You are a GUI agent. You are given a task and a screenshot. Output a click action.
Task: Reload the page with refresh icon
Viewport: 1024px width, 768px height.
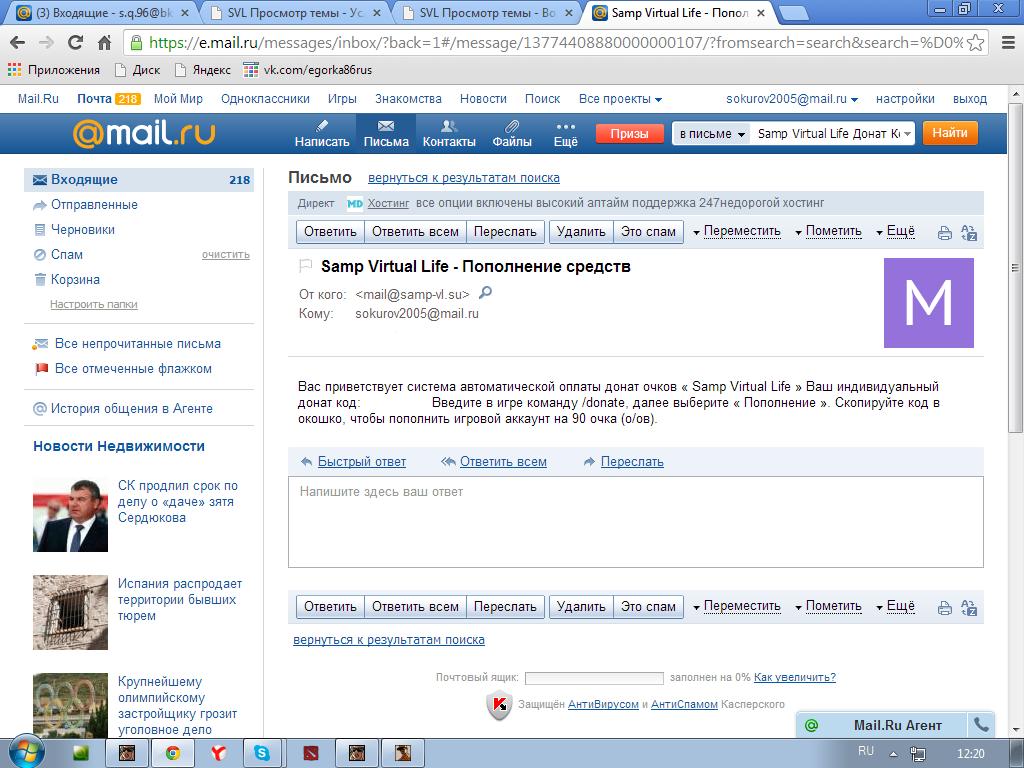76,42
